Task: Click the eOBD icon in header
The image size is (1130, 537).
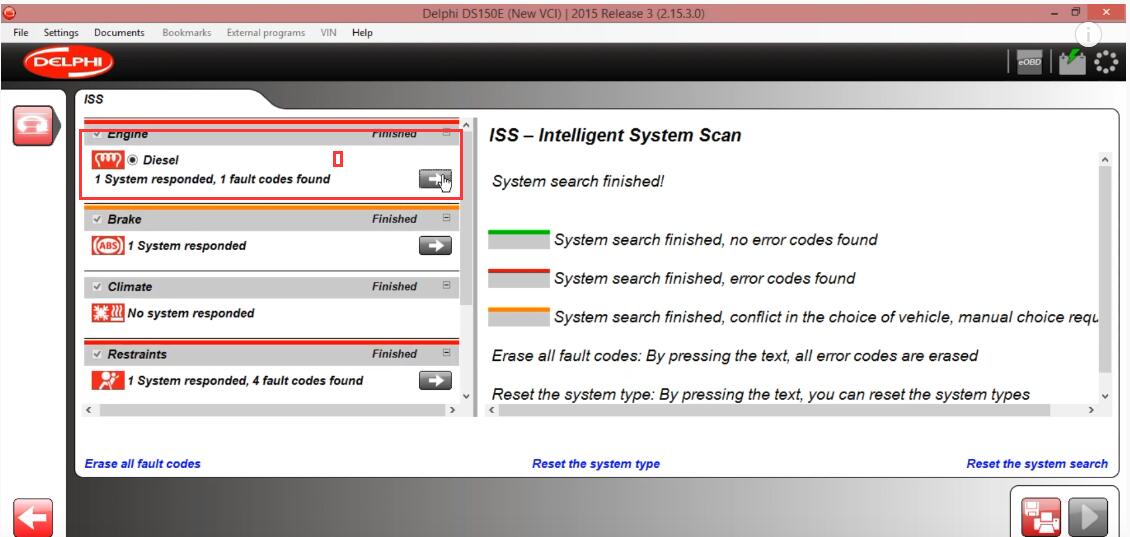Action: [x=1029, y=63]
